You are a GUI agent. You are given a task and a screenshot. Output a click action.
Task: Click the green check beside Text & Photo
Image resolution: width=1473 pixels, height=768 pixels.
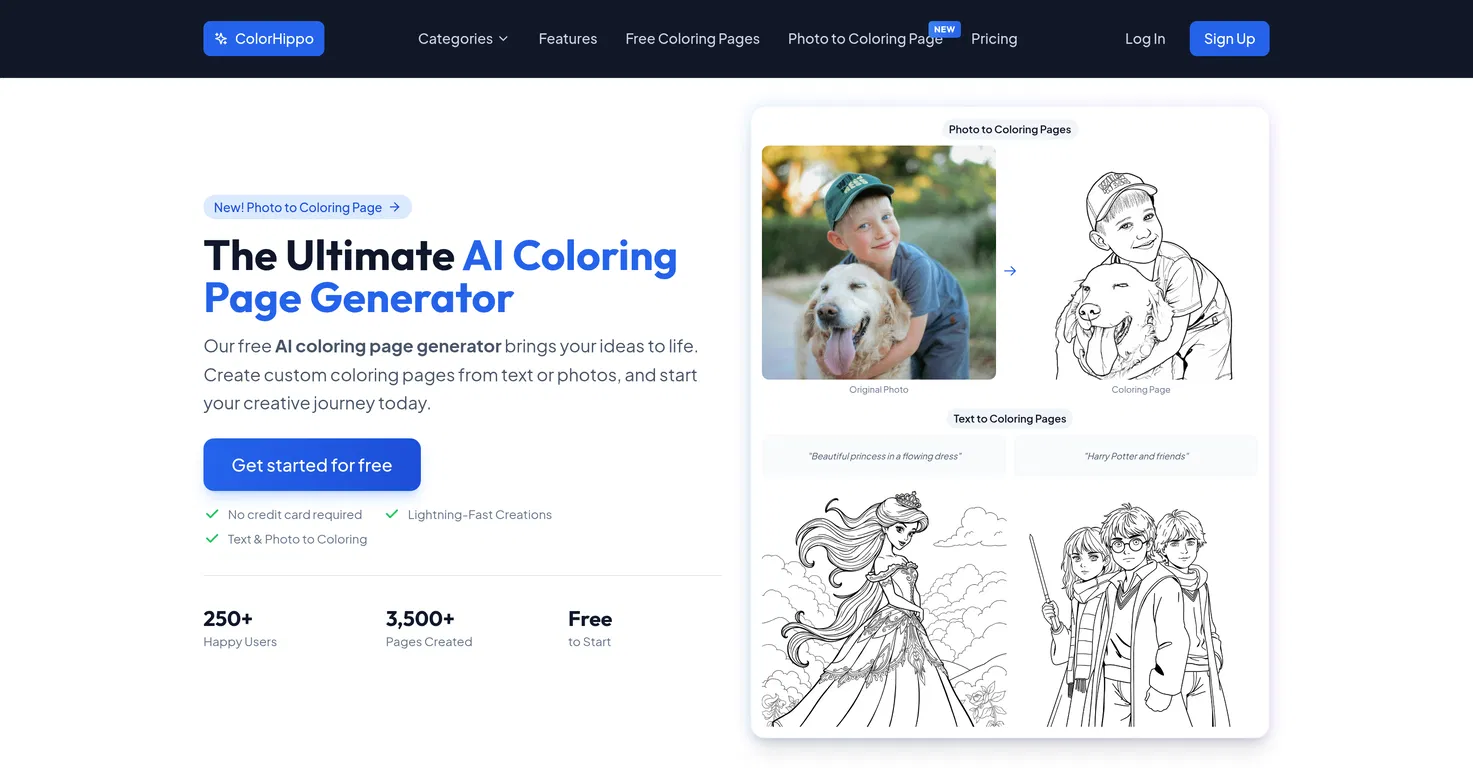pyautogui.click(x=212, y=538)
